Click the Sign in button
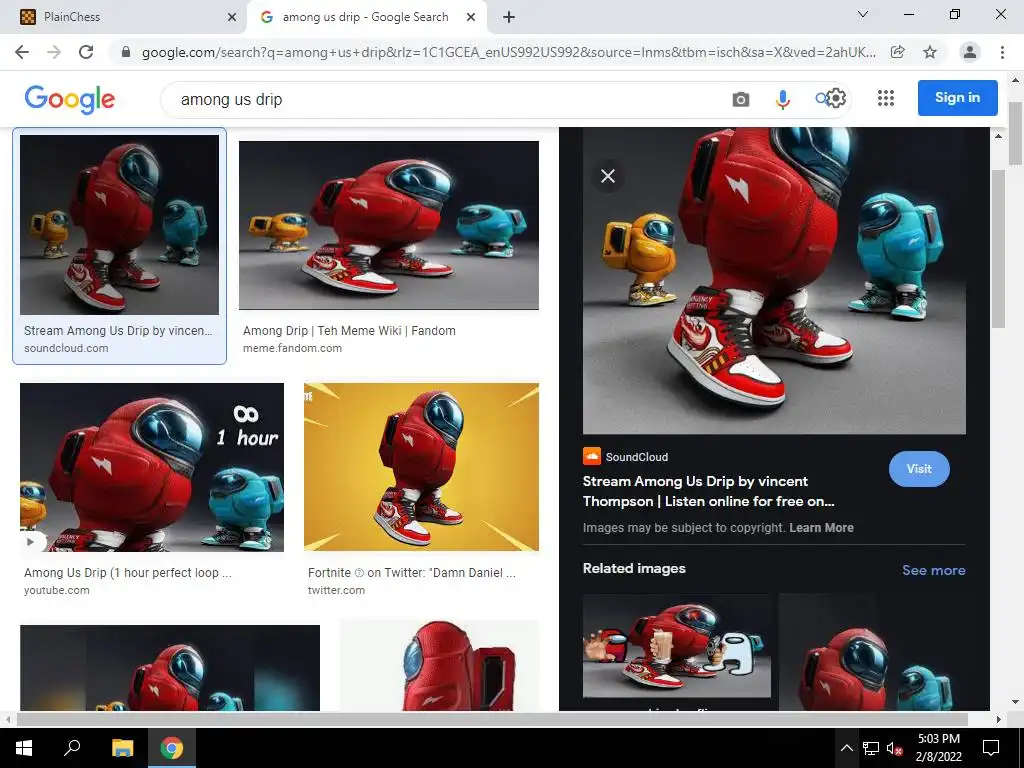The height and width of the screenshot is (768, 1024). click(x=957, y=98)
